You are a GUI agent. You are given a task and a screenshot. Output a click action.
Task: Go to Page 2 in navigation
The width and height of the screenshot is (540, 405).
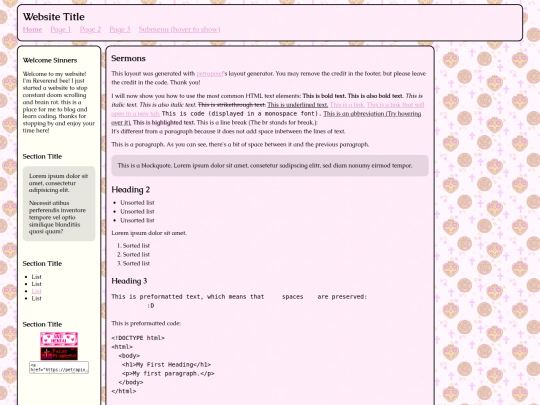[90, 30]
